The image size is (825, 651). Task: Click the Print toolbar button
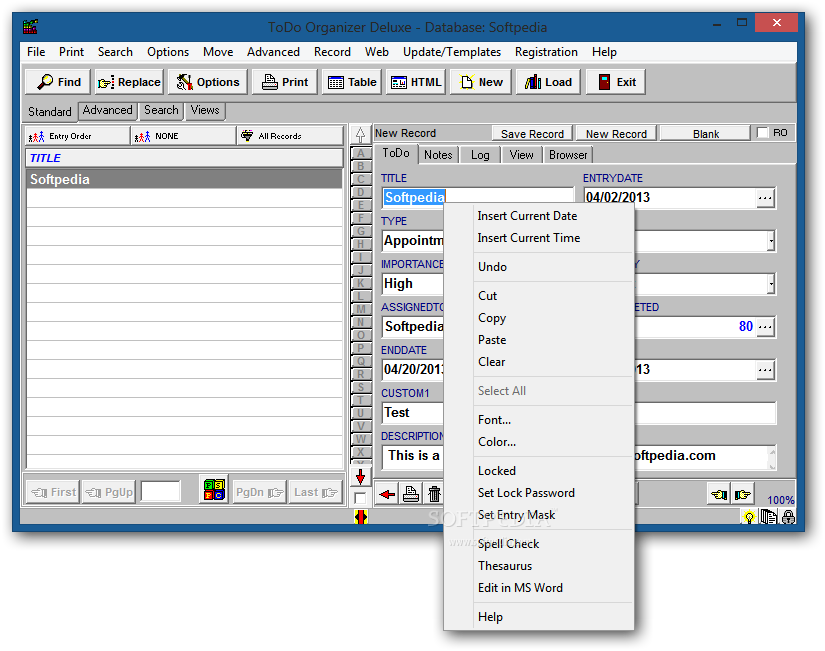(285, 82)
